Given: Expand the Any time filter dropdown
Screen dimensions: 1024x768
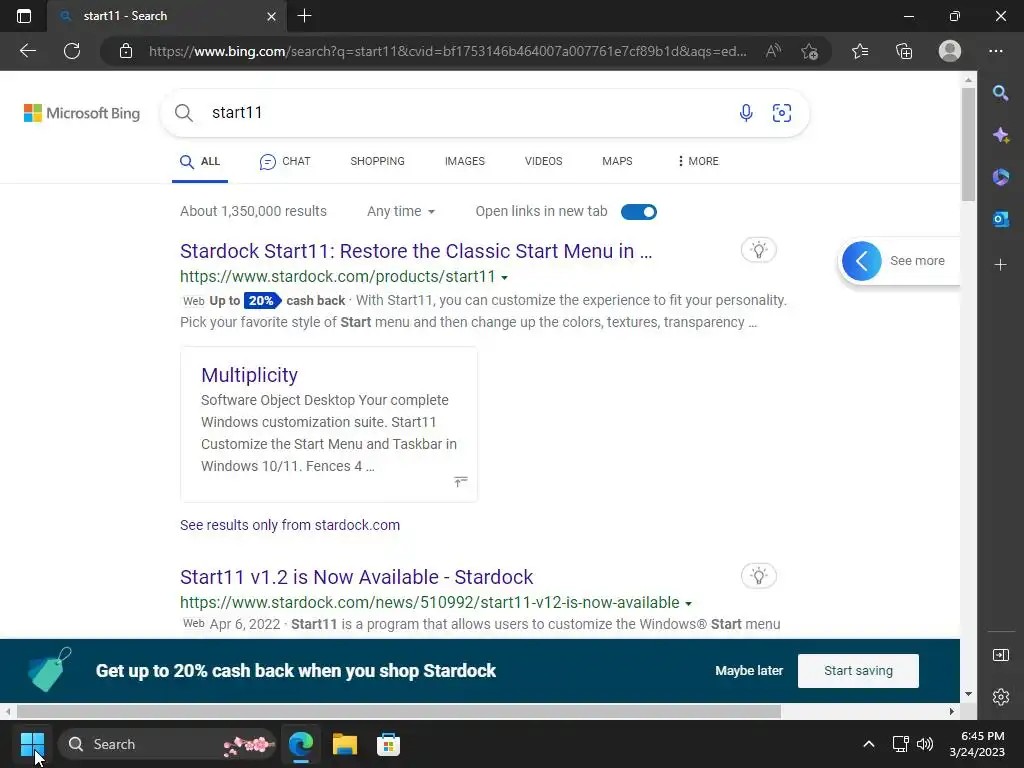Looking at the screenshot, I should pyautogui.click(x=401, y=212).
